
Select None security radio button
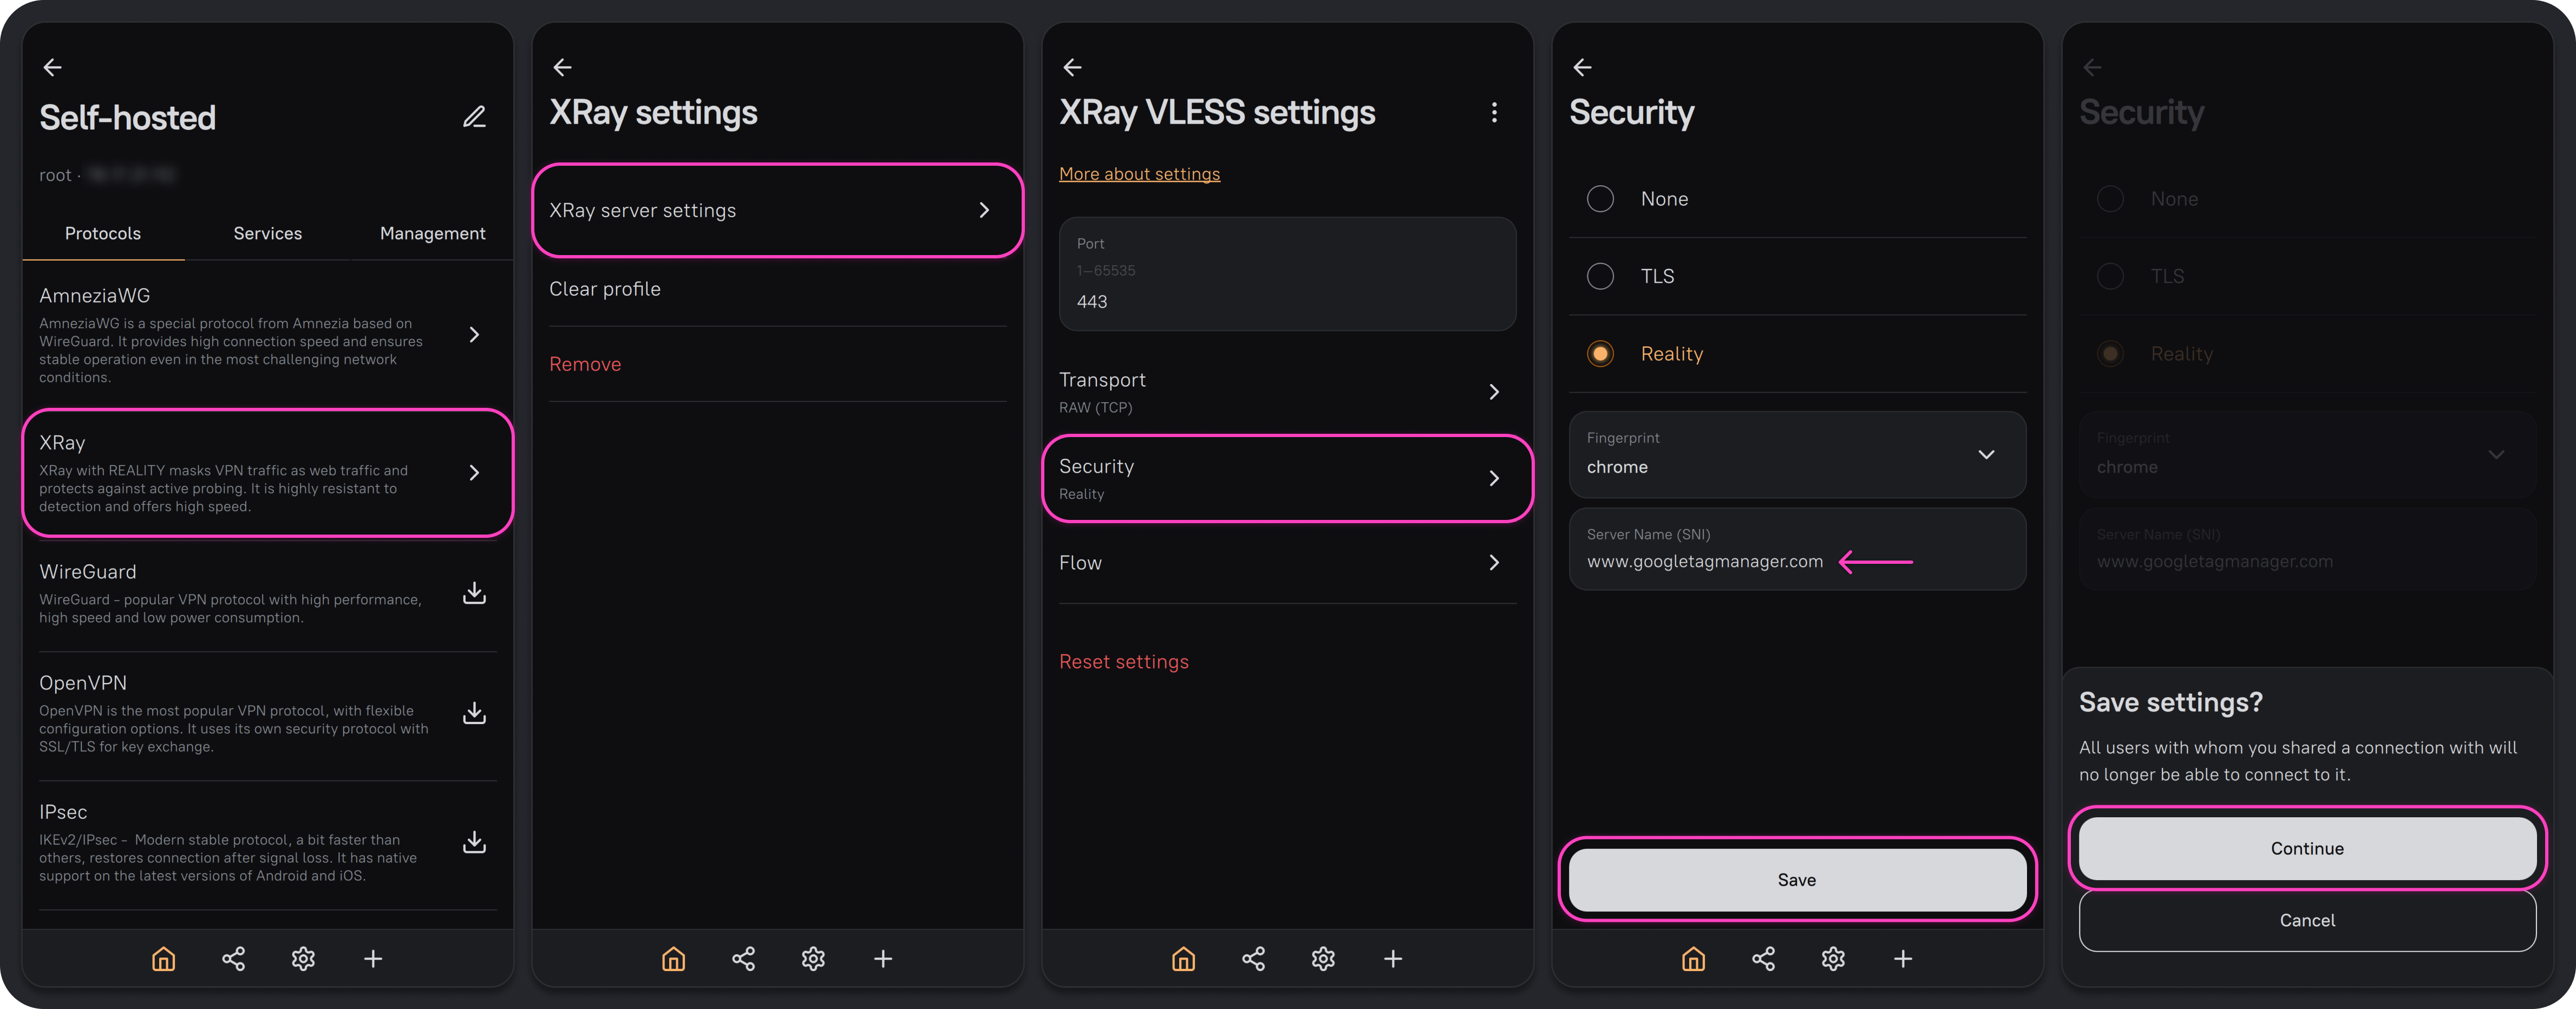[1600, 199]
